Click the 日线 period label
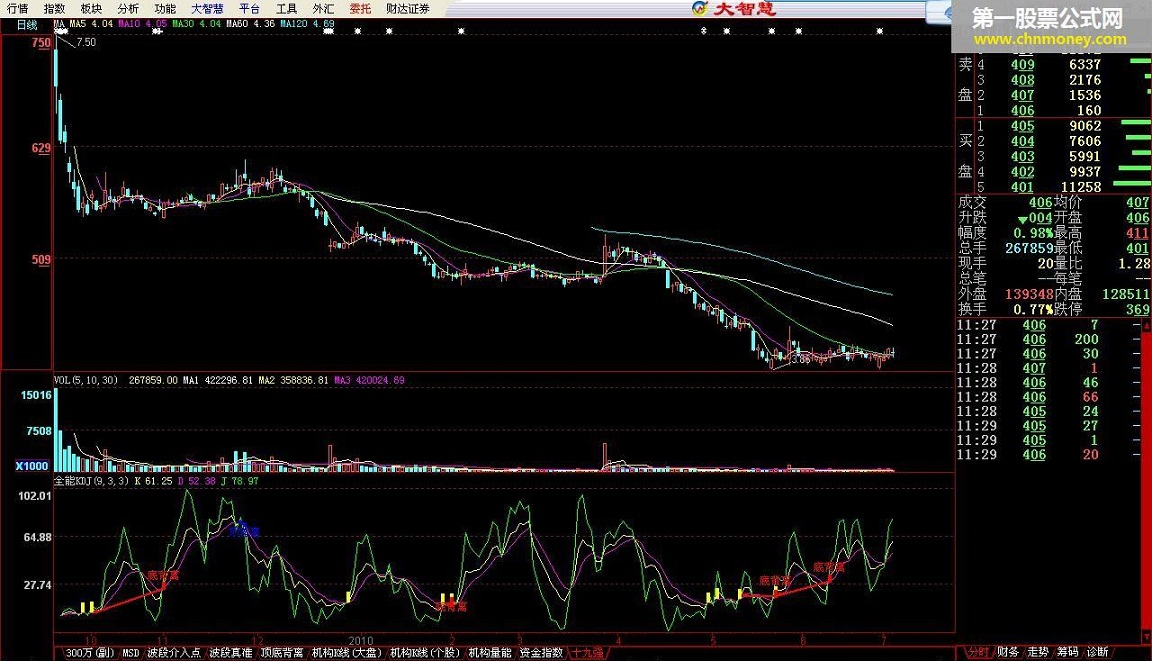Viewport: 1152px width, 661px height. click(x=27, y=24)
